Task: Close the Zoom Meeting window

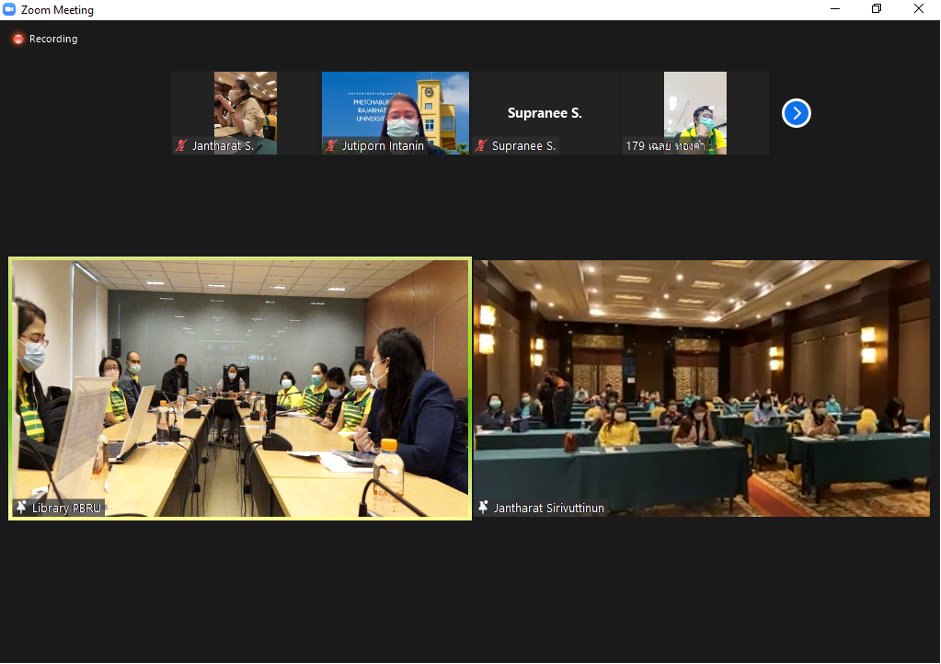Action: [918, 9]
